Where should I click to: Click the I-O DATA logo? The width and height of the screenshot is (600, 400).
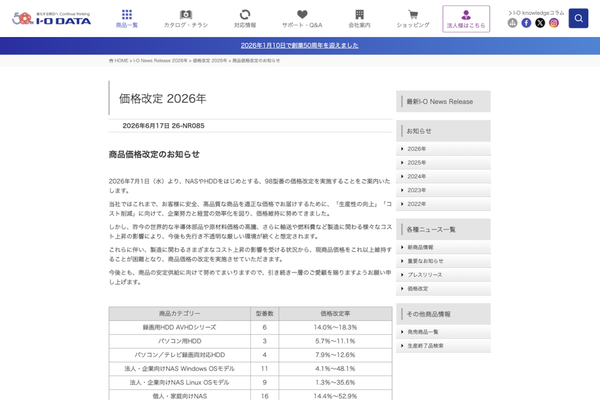(x=52, y=18)
